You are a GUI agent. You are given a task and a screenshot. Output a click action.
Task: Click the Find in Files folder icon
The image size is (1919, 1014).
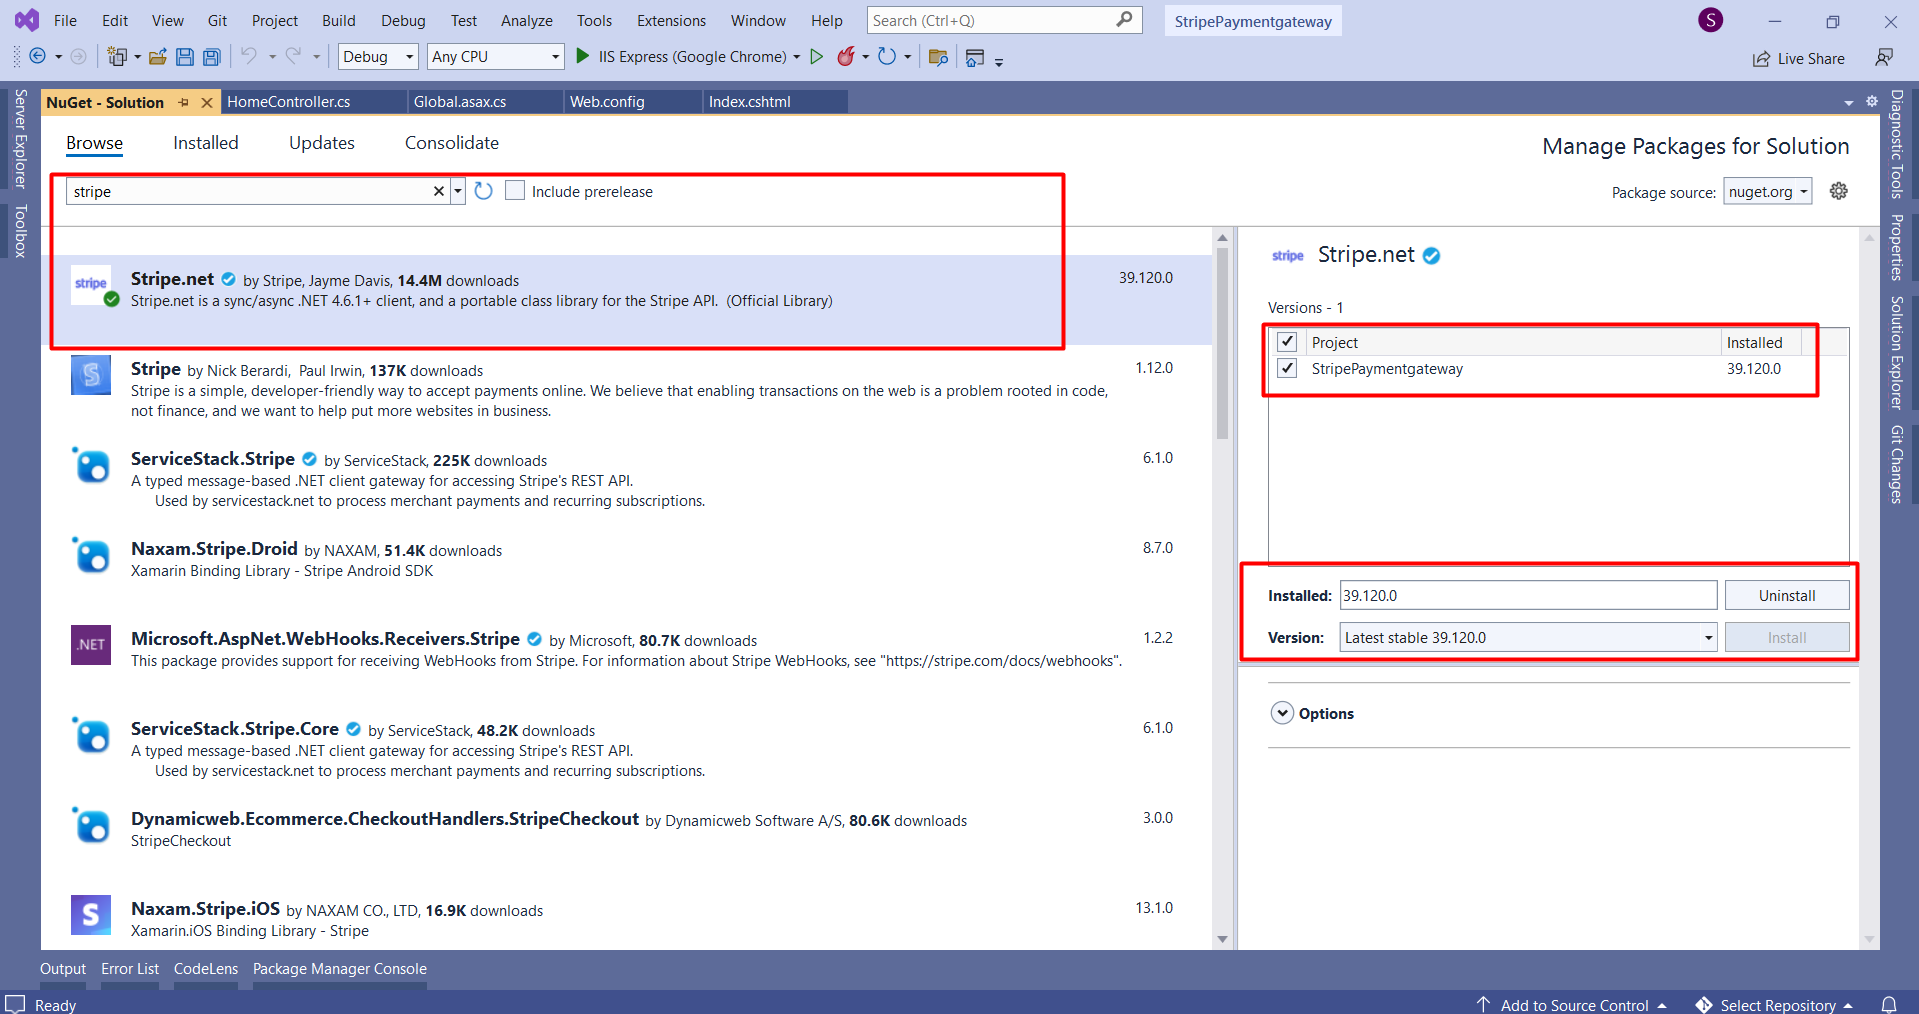pyautogui.click(x=938, y=57)
